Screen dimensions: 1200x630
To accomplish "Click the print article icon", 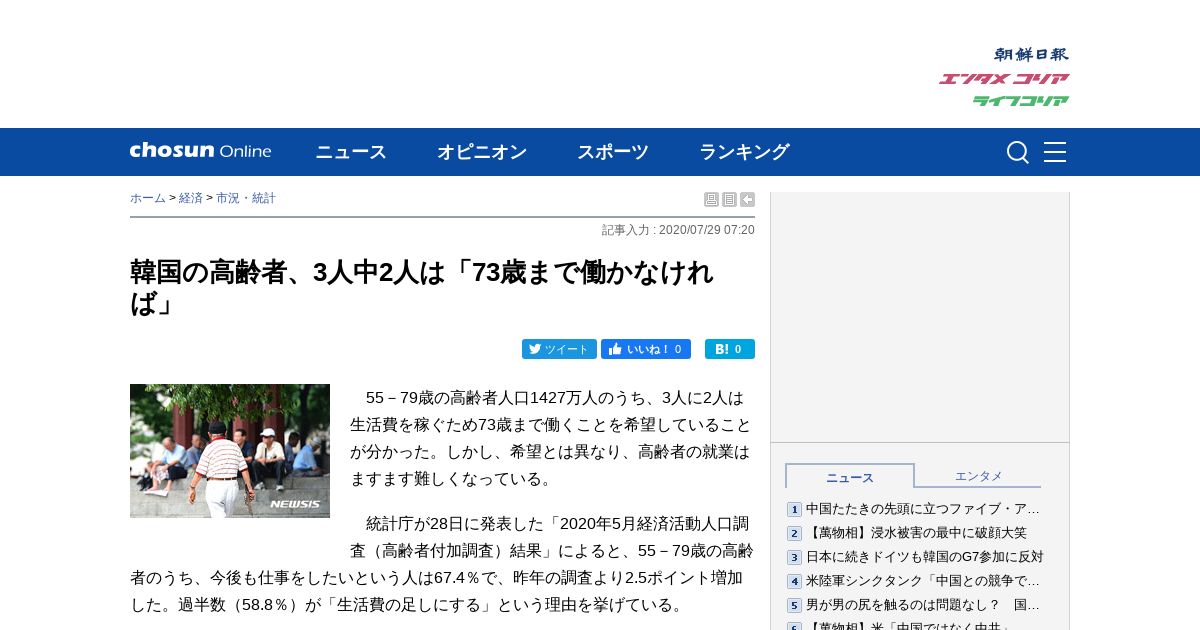I will click(x=711, y=199).
